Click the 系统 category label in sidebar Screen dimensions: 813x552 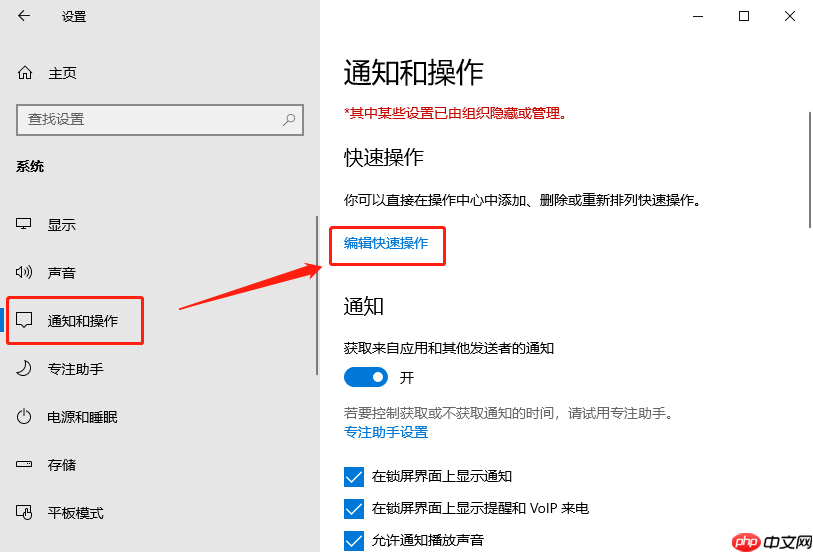click(30, 166)
